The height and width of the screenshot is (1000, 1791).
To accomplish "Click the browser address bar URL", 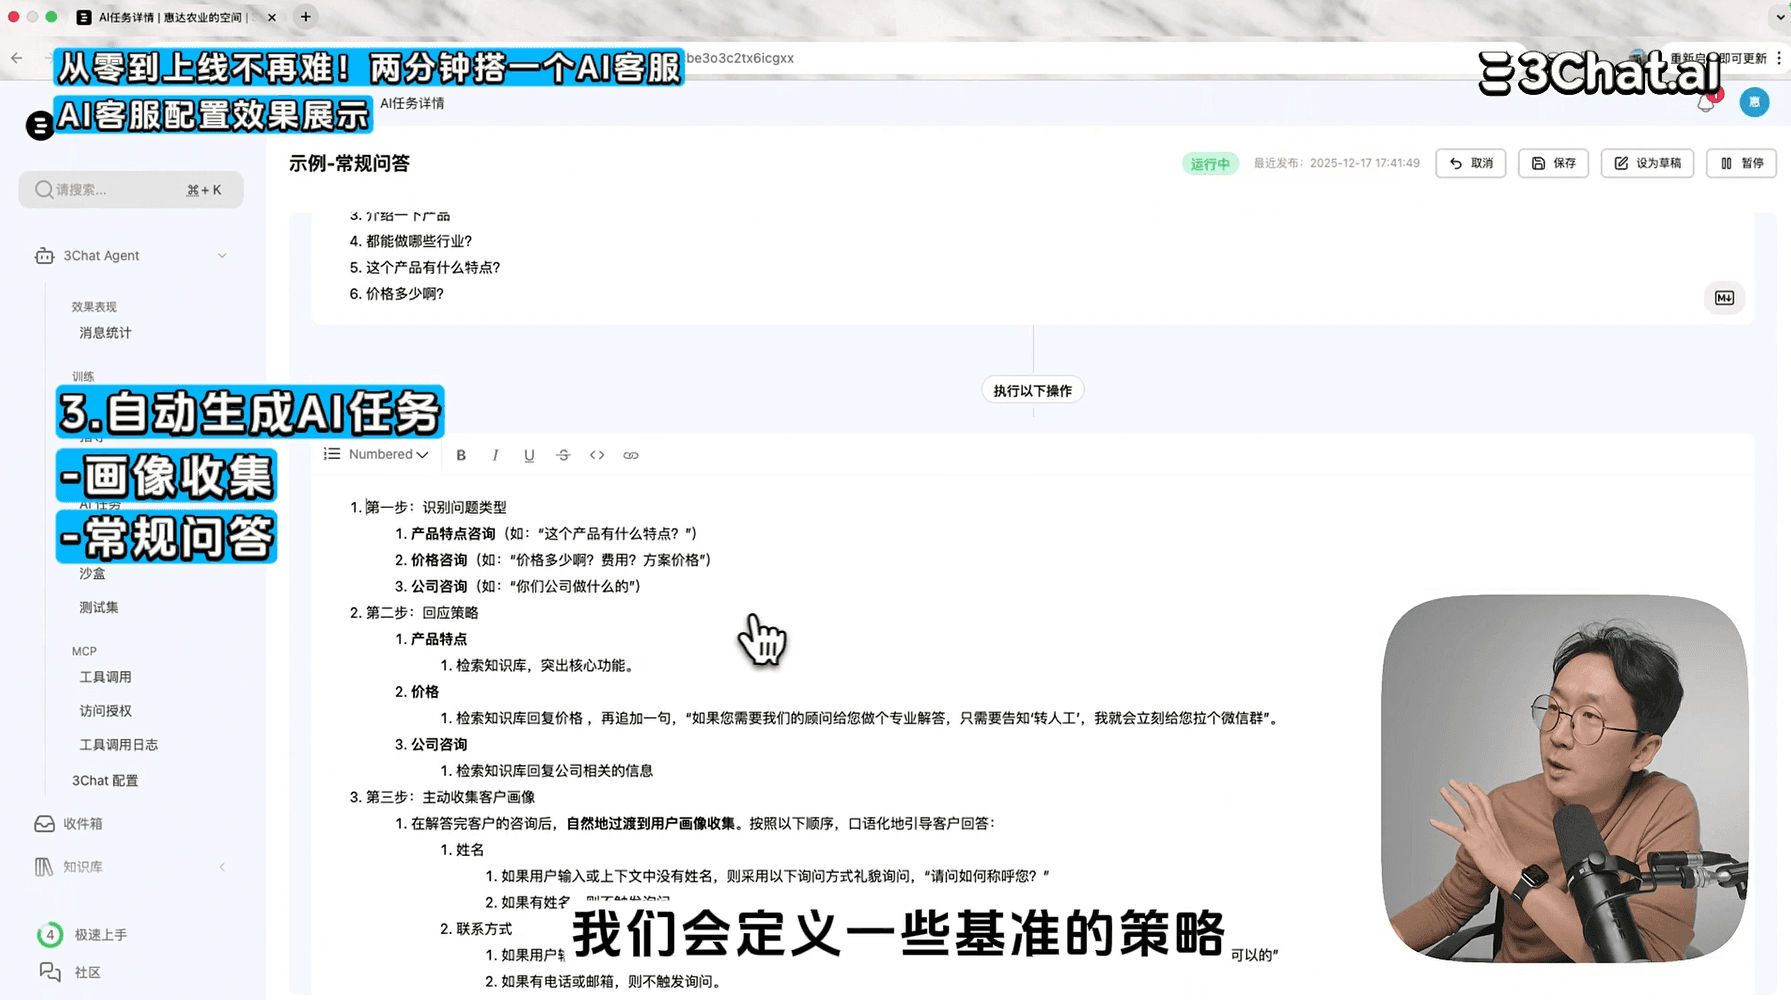I will click(x=740, y=58).
